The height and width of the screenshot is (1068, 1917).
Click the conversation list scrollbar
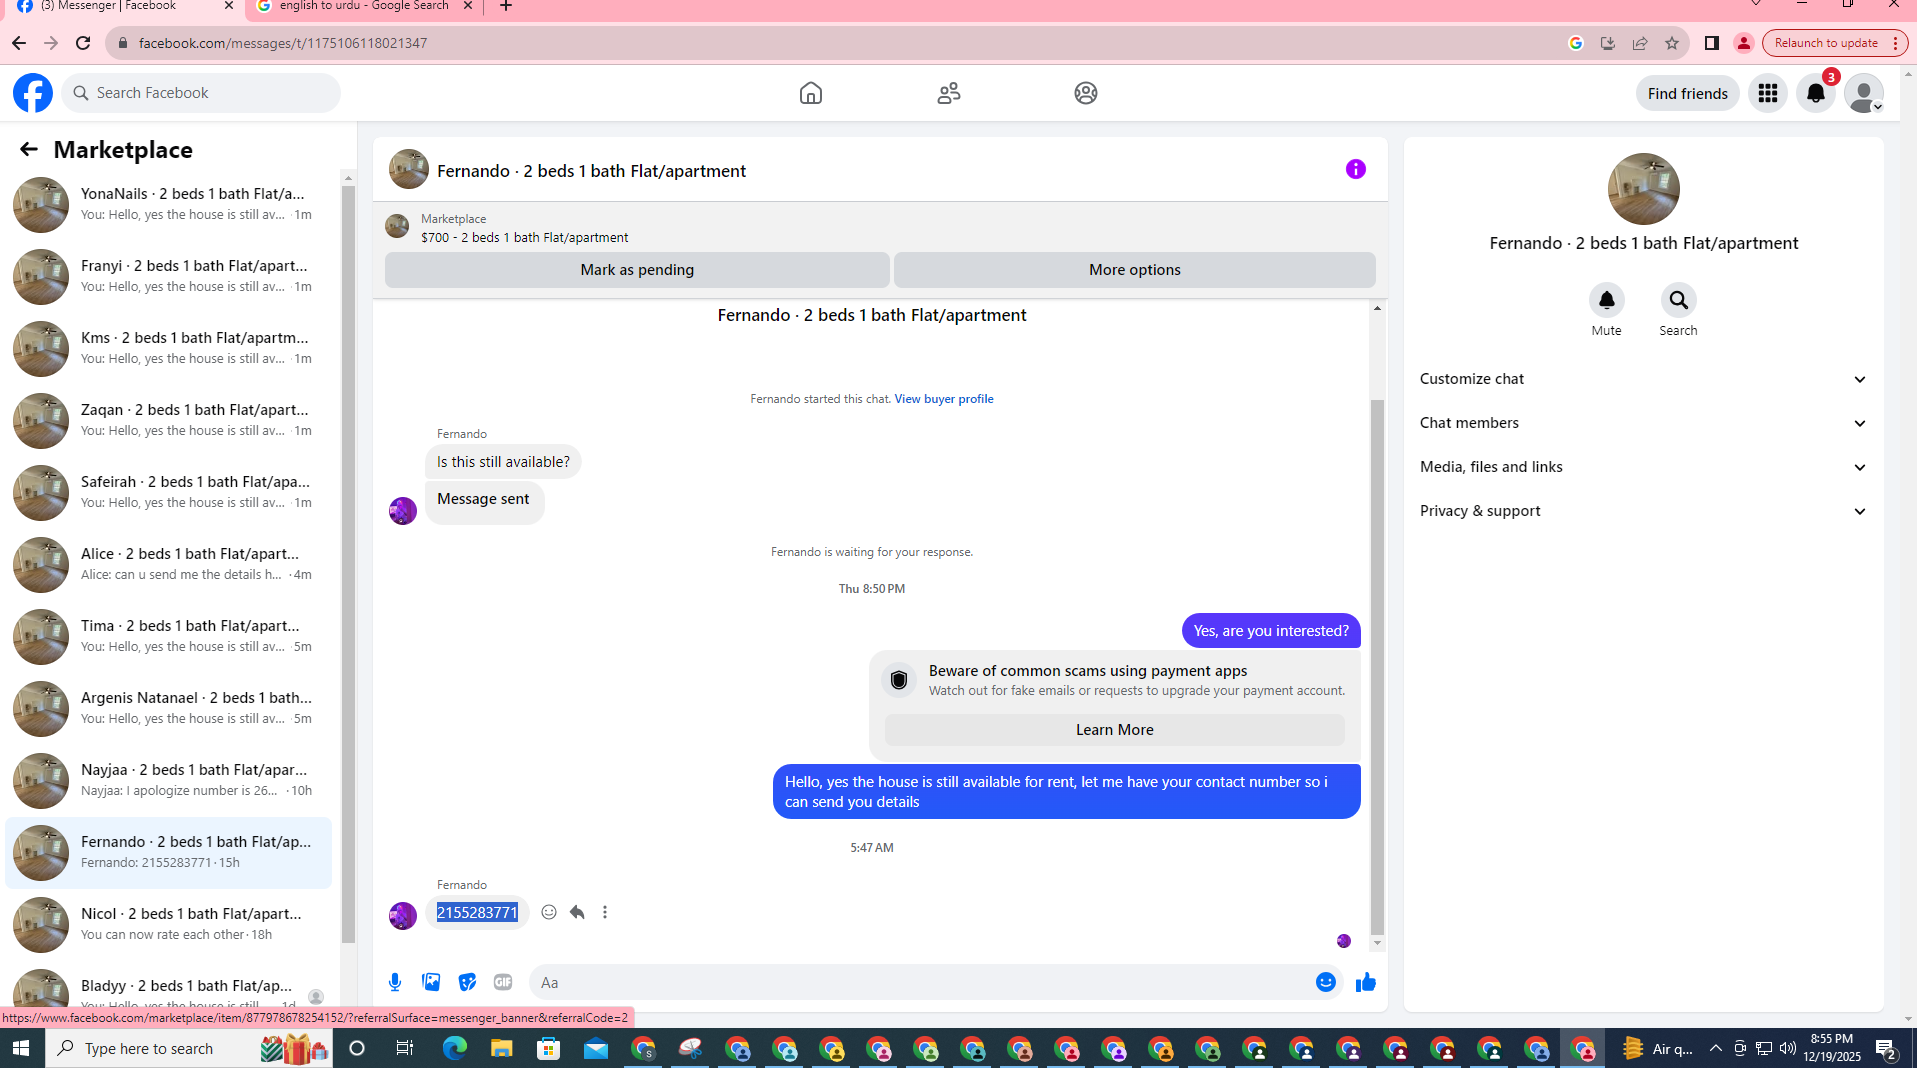point(348,565)
